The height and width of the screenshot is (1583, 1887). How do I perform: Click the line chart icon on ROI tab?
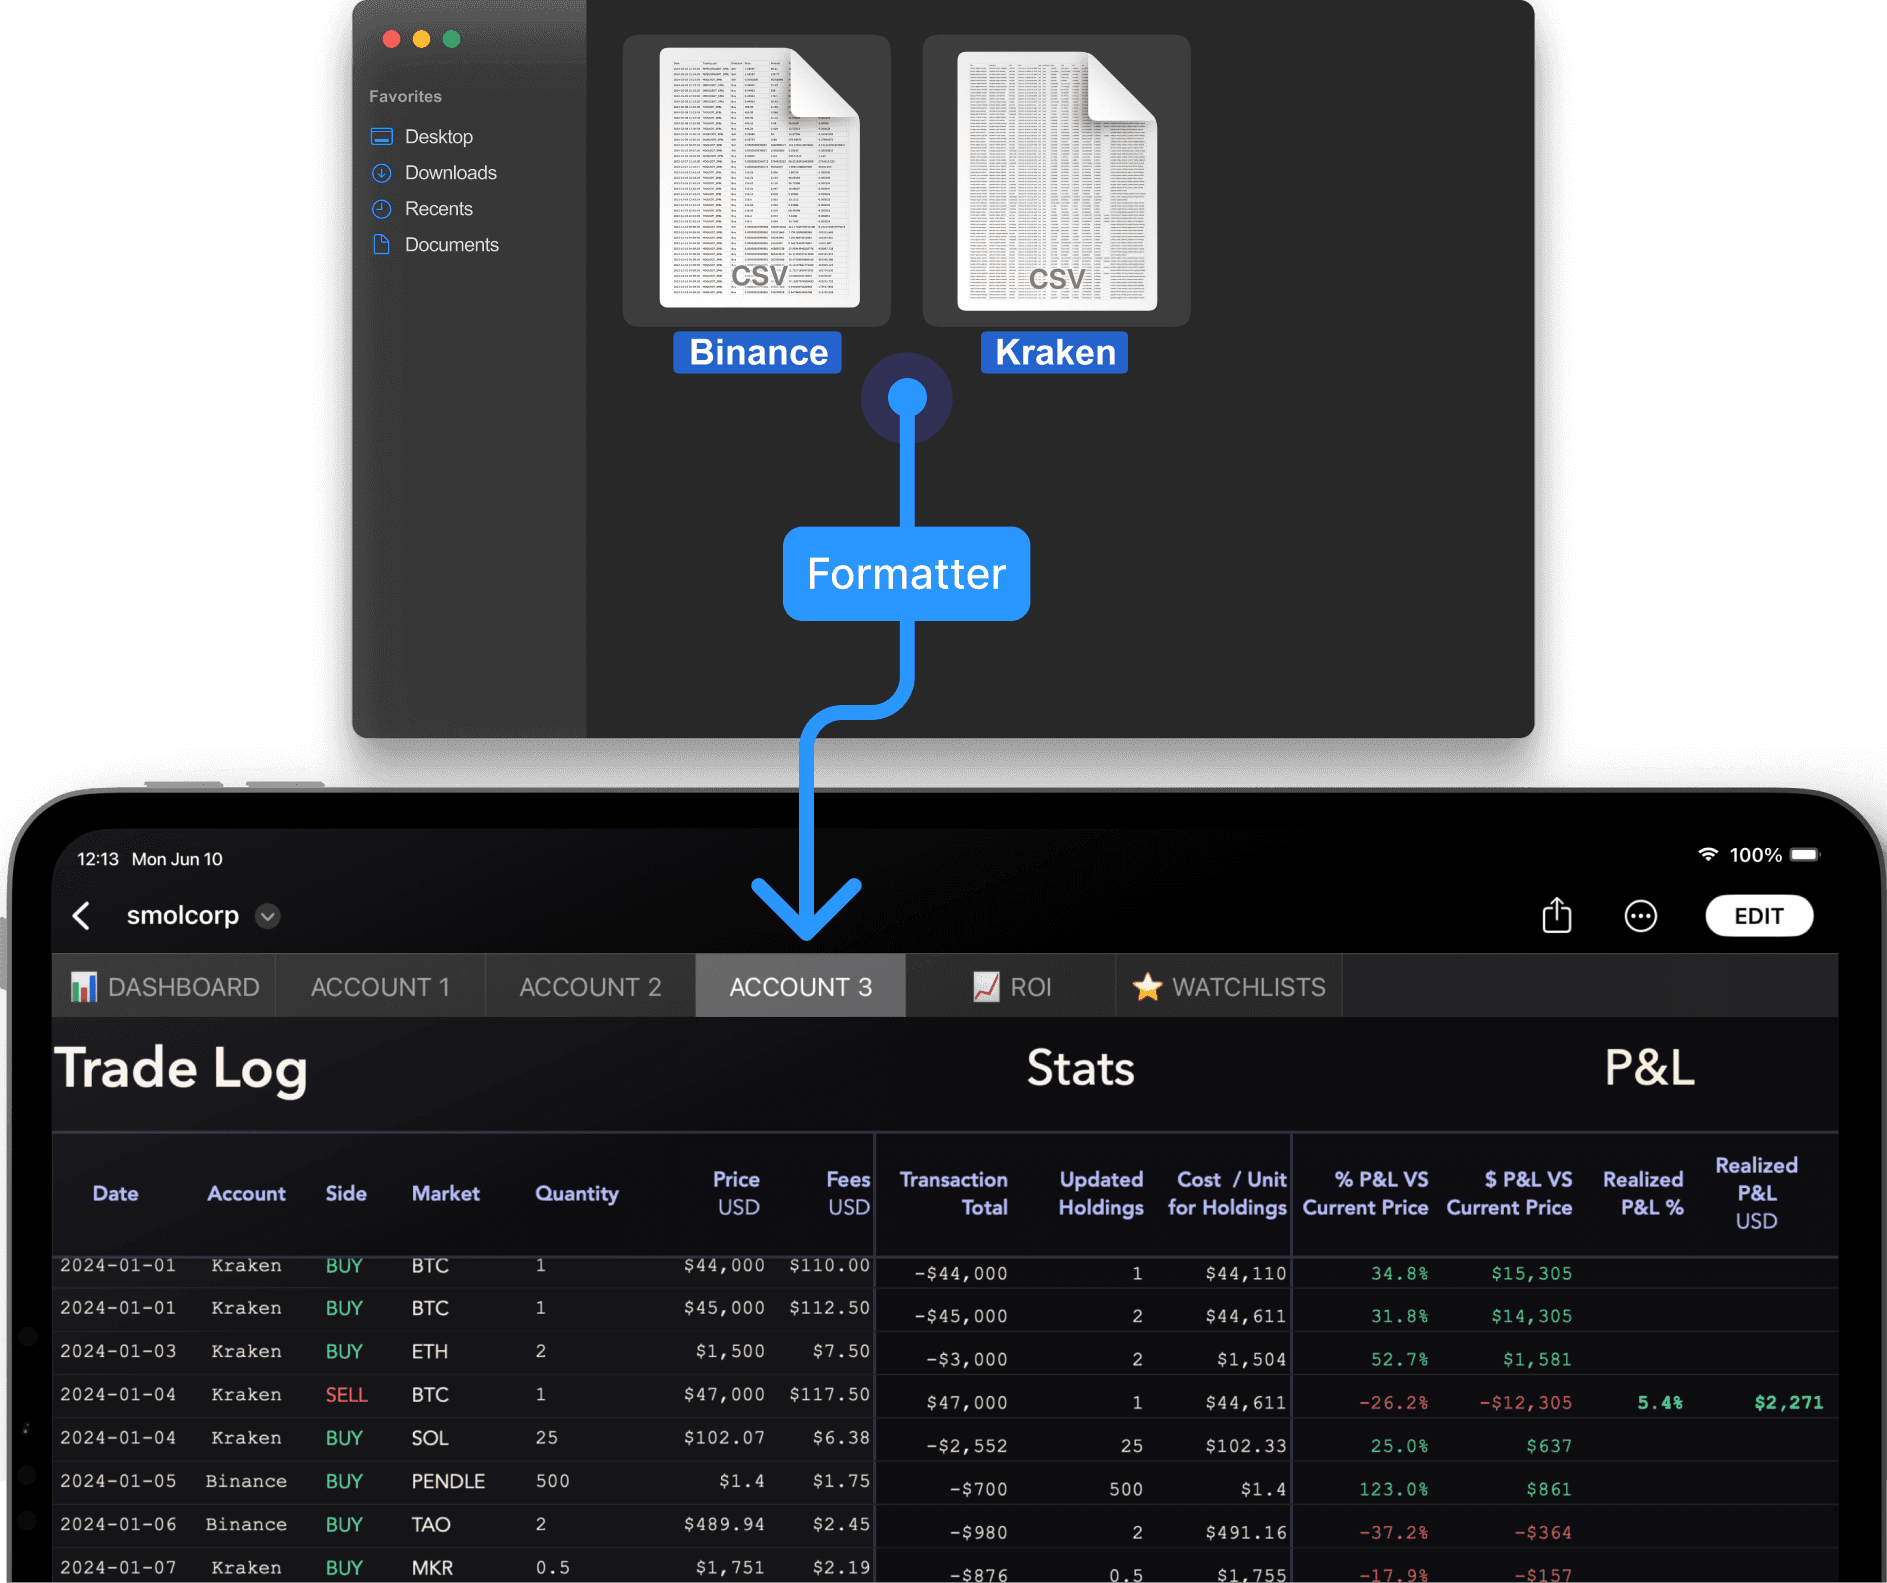(986, 987)
